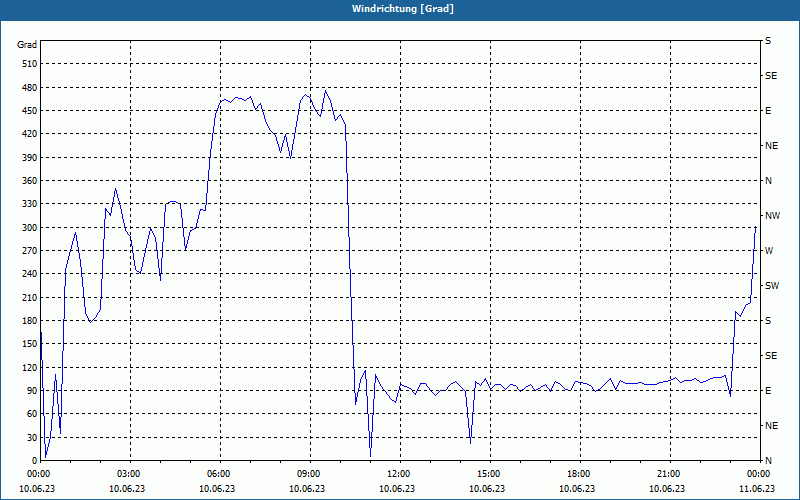
Task: Click the 390 y-axis value
Action: (x=30, y=158)
